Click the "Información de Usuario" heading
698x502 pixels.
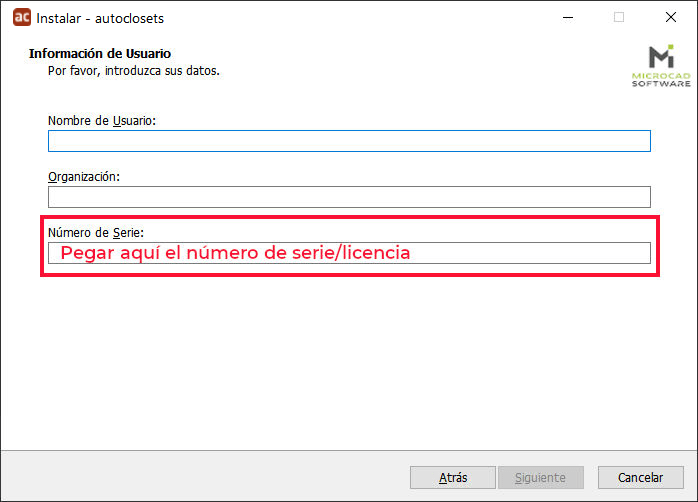click(x=100, y=53)
